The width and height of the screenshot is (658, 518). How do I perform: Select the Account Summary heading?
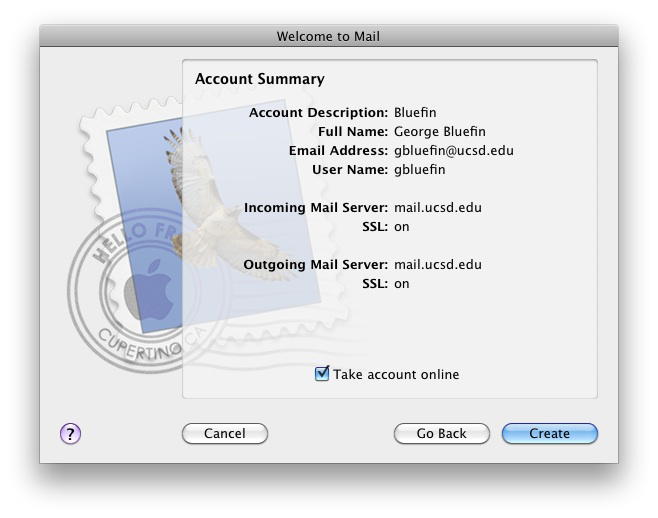coord(260,79)
